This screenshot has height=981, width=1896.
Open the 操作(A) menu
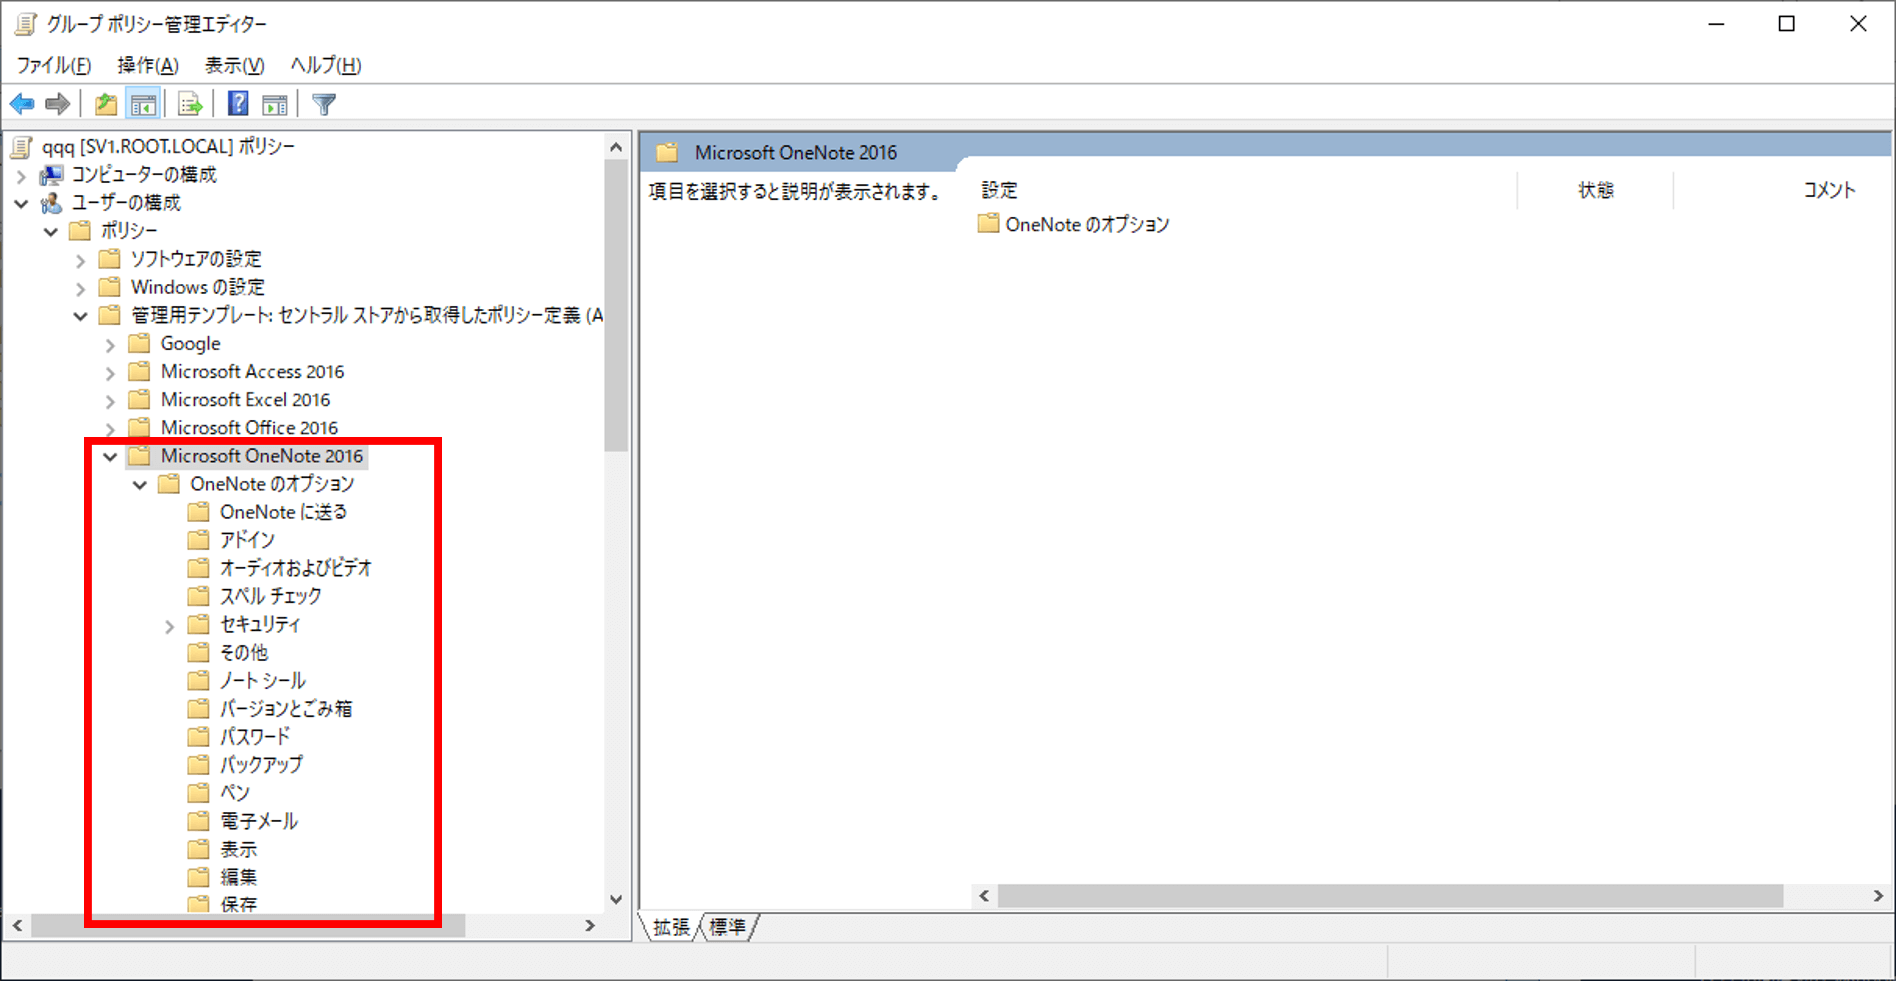click(x=148, y=65)
